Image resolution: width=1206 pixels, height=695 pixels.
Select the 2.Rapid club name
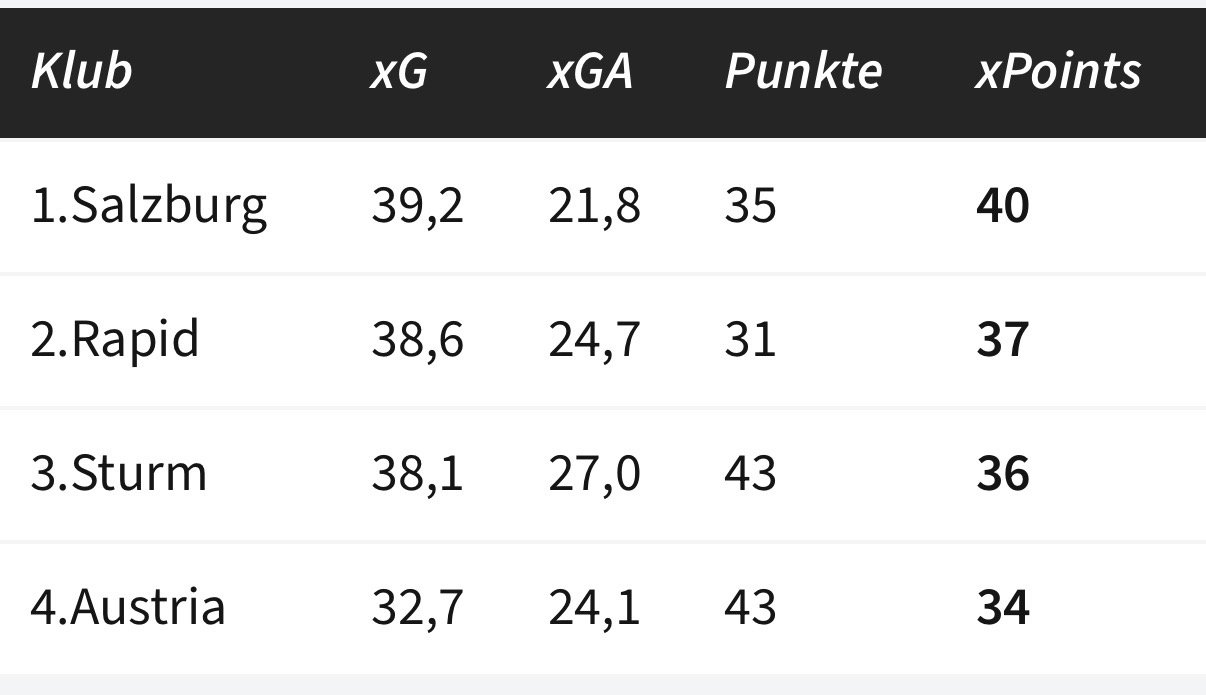(115, 340)
